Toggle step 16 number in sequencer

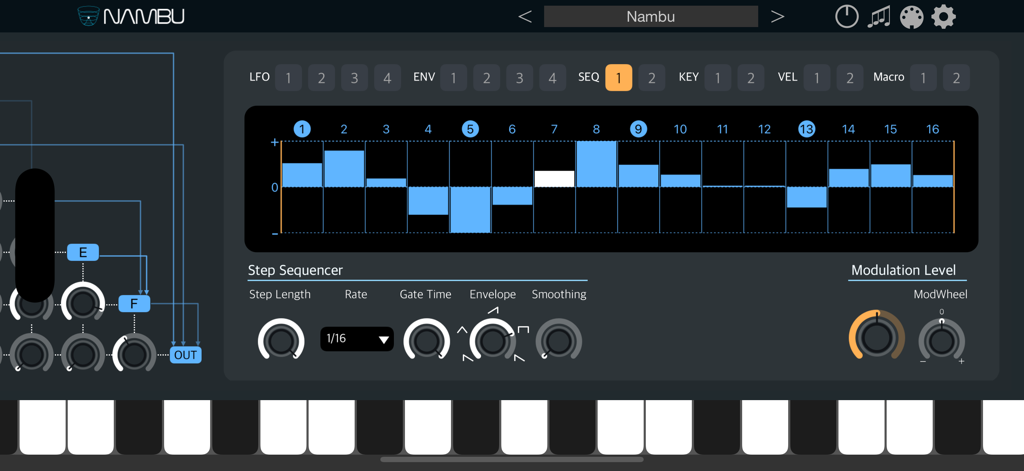click(x=933, y=129)
